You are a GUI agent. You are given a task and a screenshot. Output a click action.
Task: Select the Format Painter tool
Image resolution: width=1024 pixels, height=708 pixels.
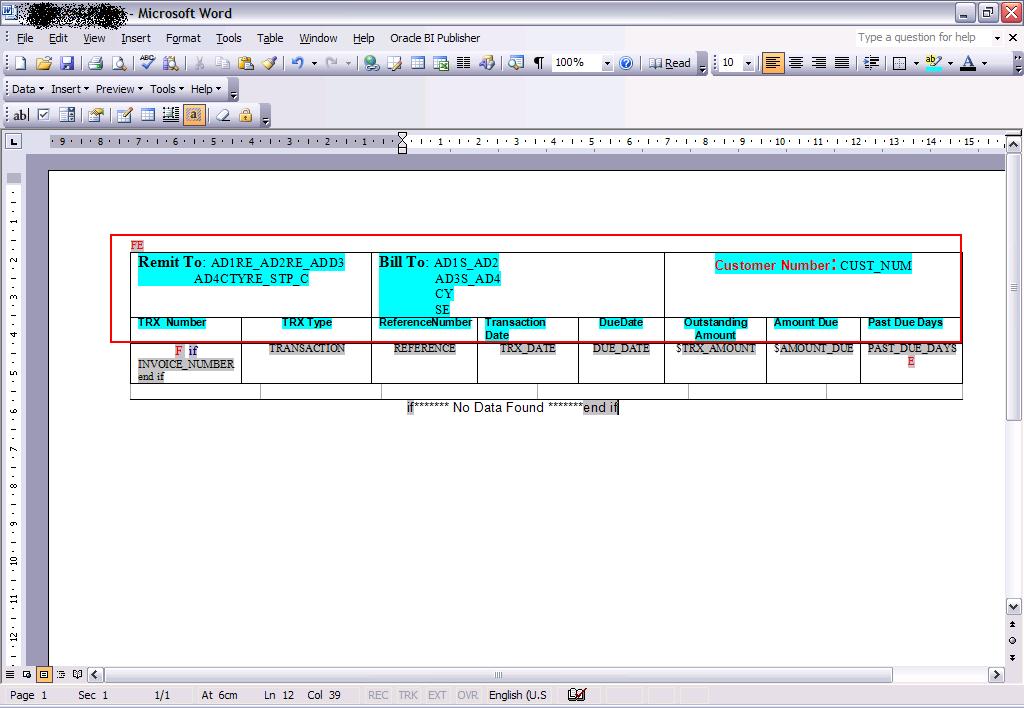(269, 62)
